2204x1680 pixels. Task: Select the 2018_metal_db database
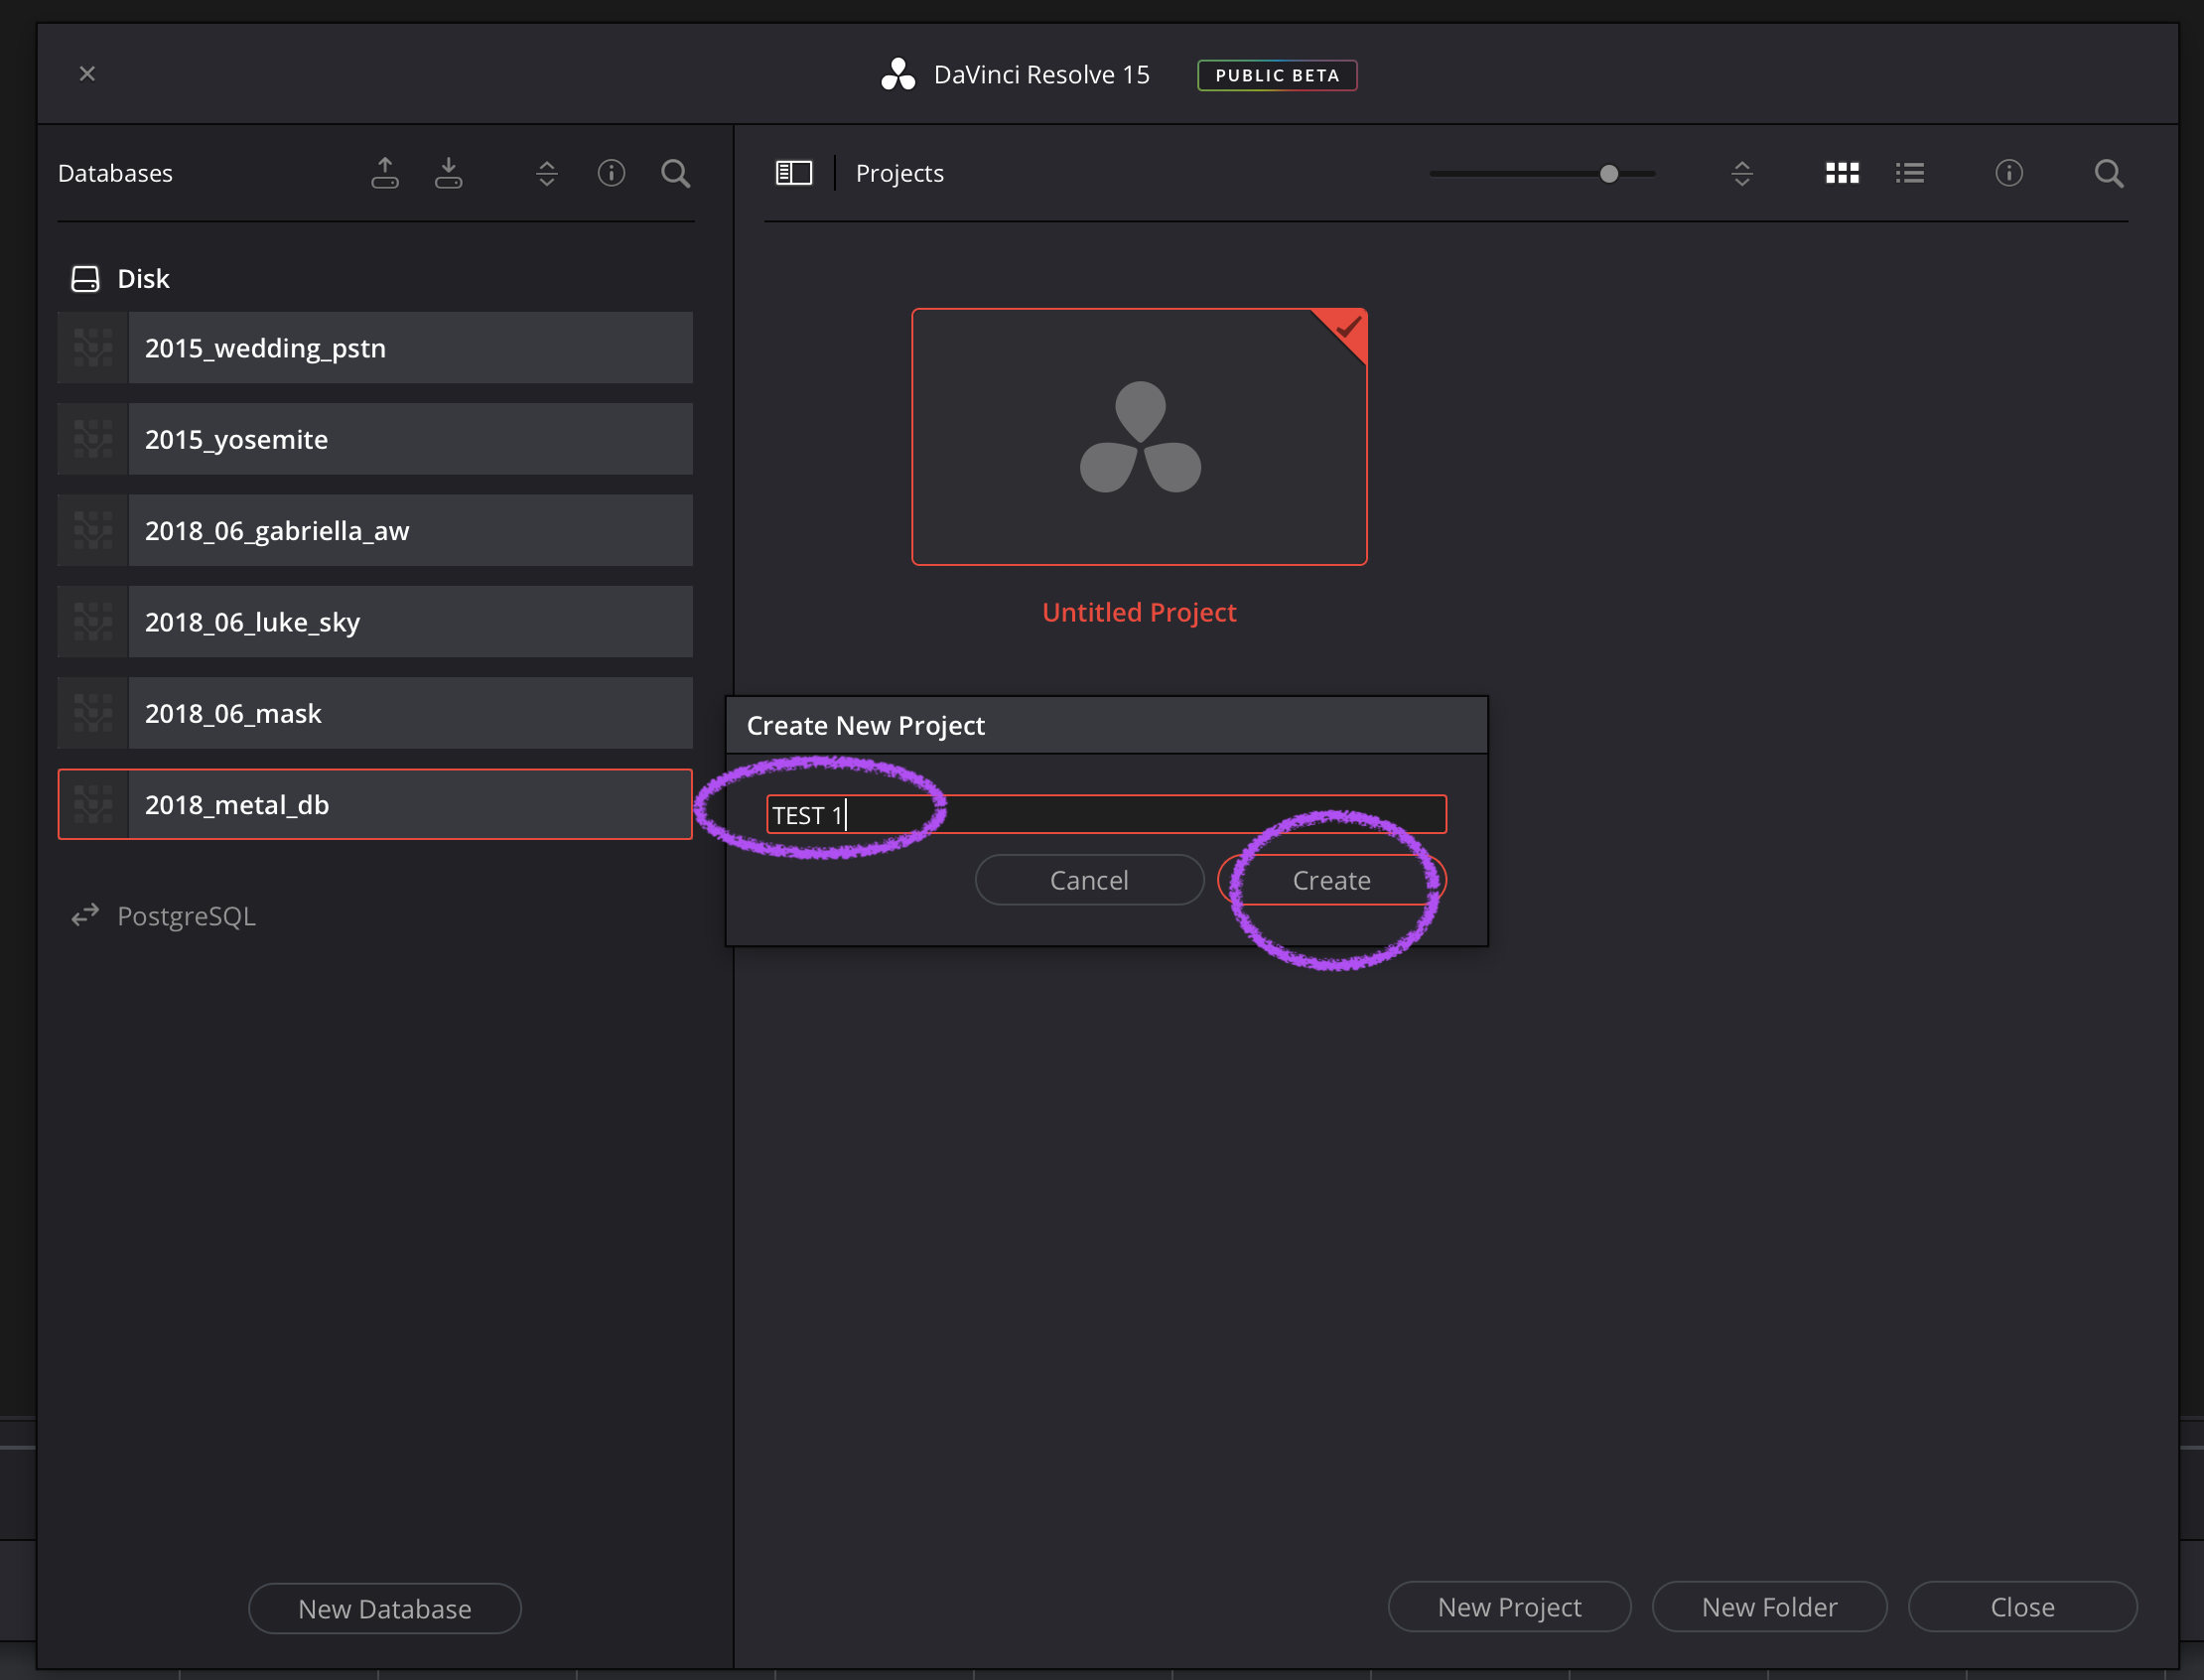click(375, 804)
